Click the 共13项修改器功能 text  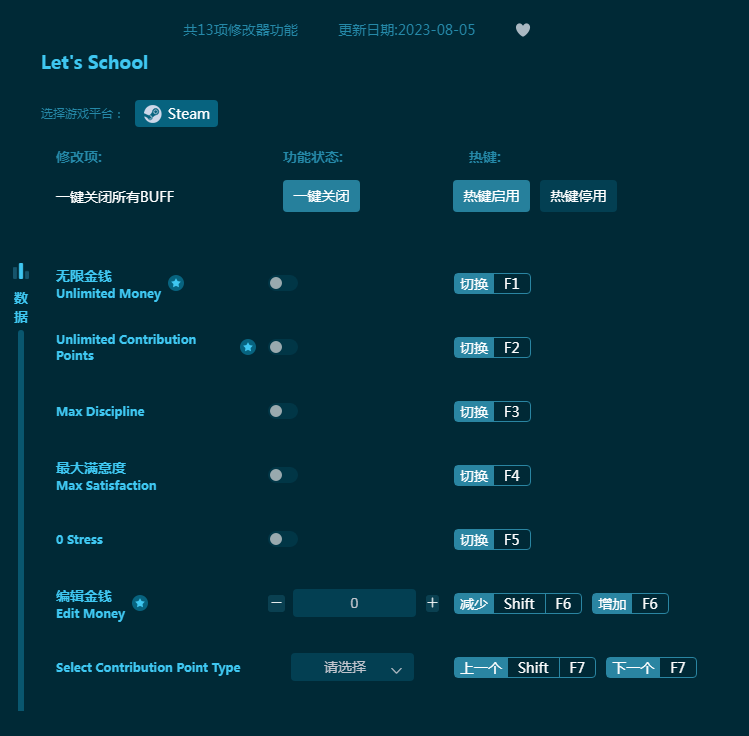(241, 30)
